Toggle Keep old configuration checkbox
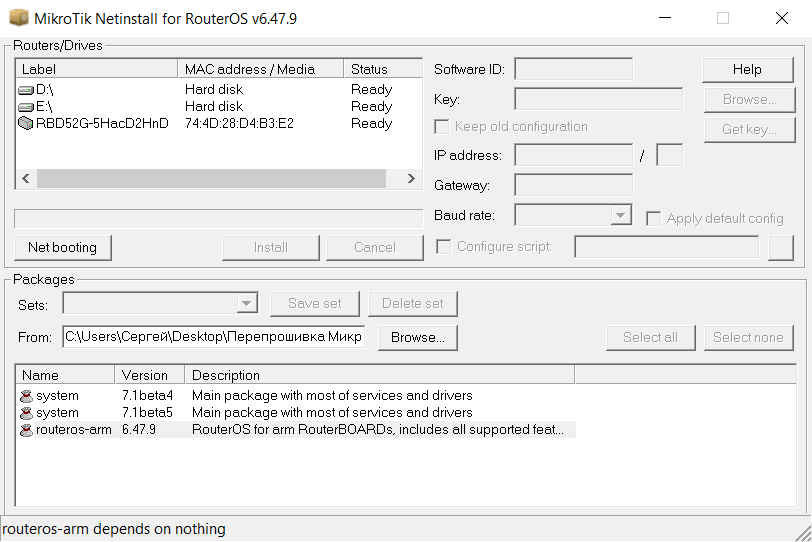This screenshot has width=812, height=542. click(442, 127)
